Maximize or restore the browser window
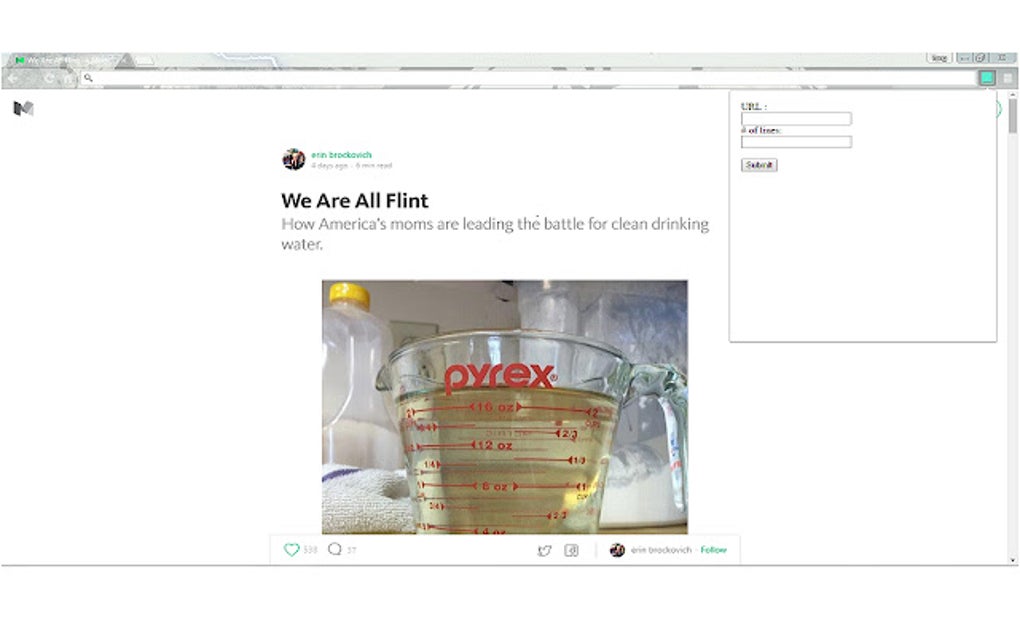The width and height of the screenshot is (1020, 638). (x=980, y=58)
